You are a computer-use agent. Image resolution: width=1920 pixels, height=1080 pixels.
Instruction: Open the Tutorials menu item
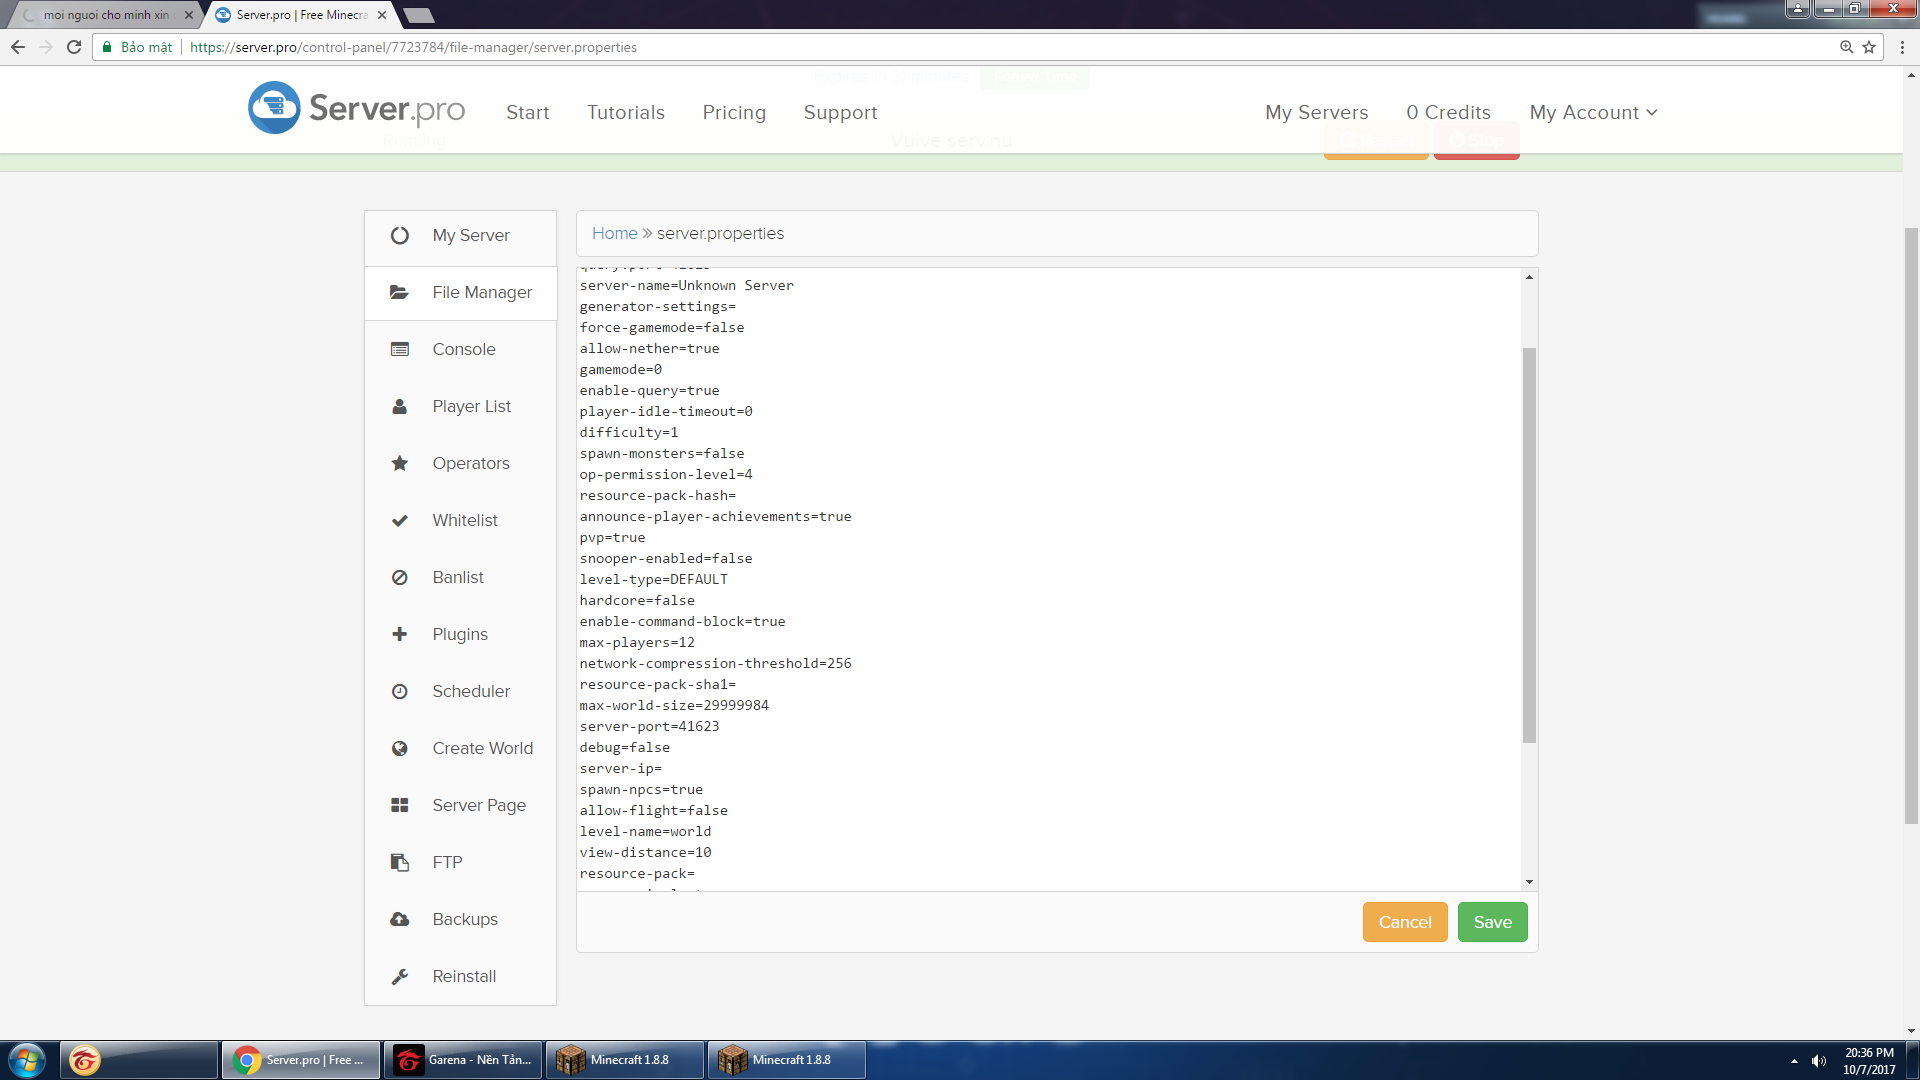[x=625, y=112]
